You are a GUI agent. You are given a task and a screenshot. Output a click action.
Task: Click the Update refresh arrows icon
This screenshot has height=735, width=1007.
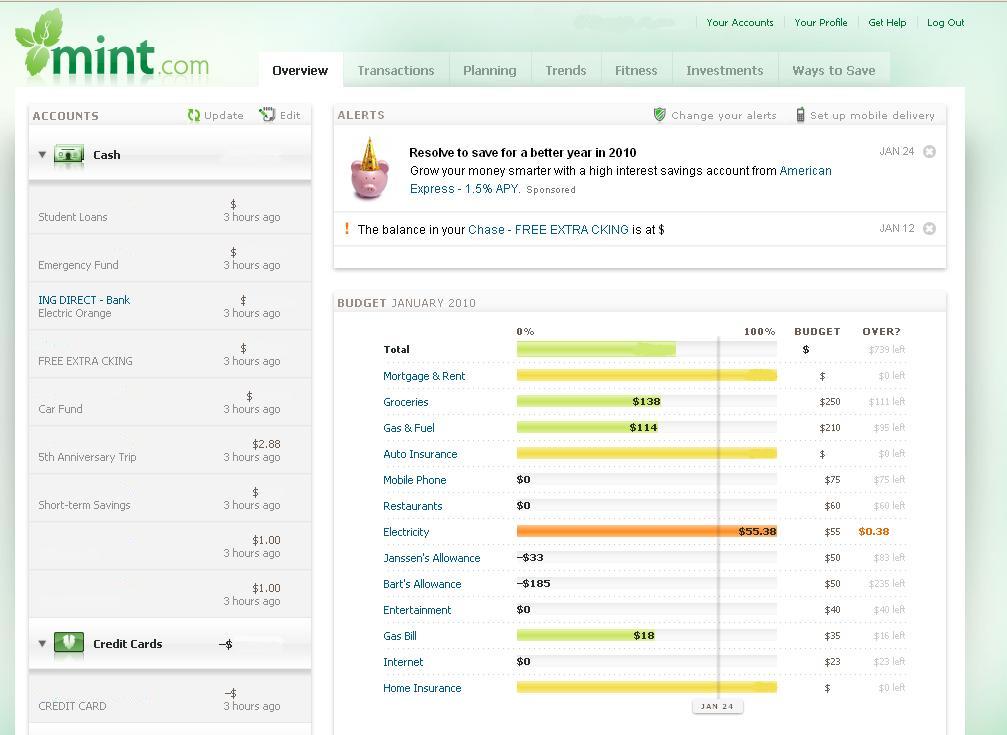click(x=193, y=115)
